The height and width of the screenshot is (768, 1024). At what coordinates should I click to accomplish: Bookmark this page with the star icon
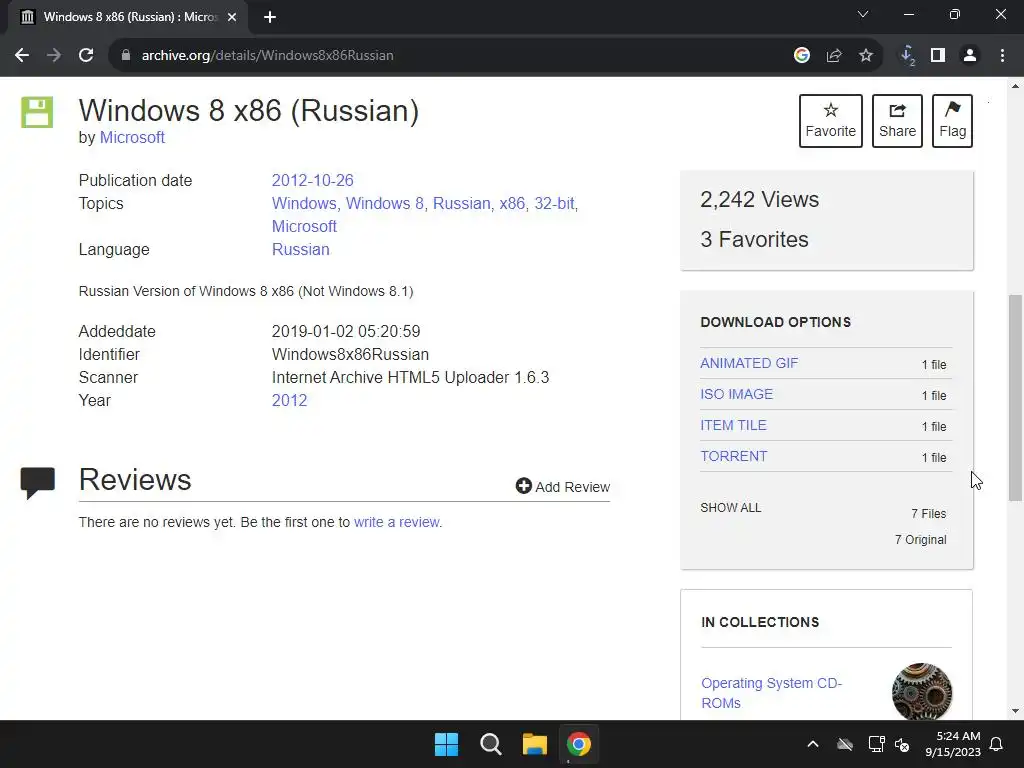[x=866, y=56]
